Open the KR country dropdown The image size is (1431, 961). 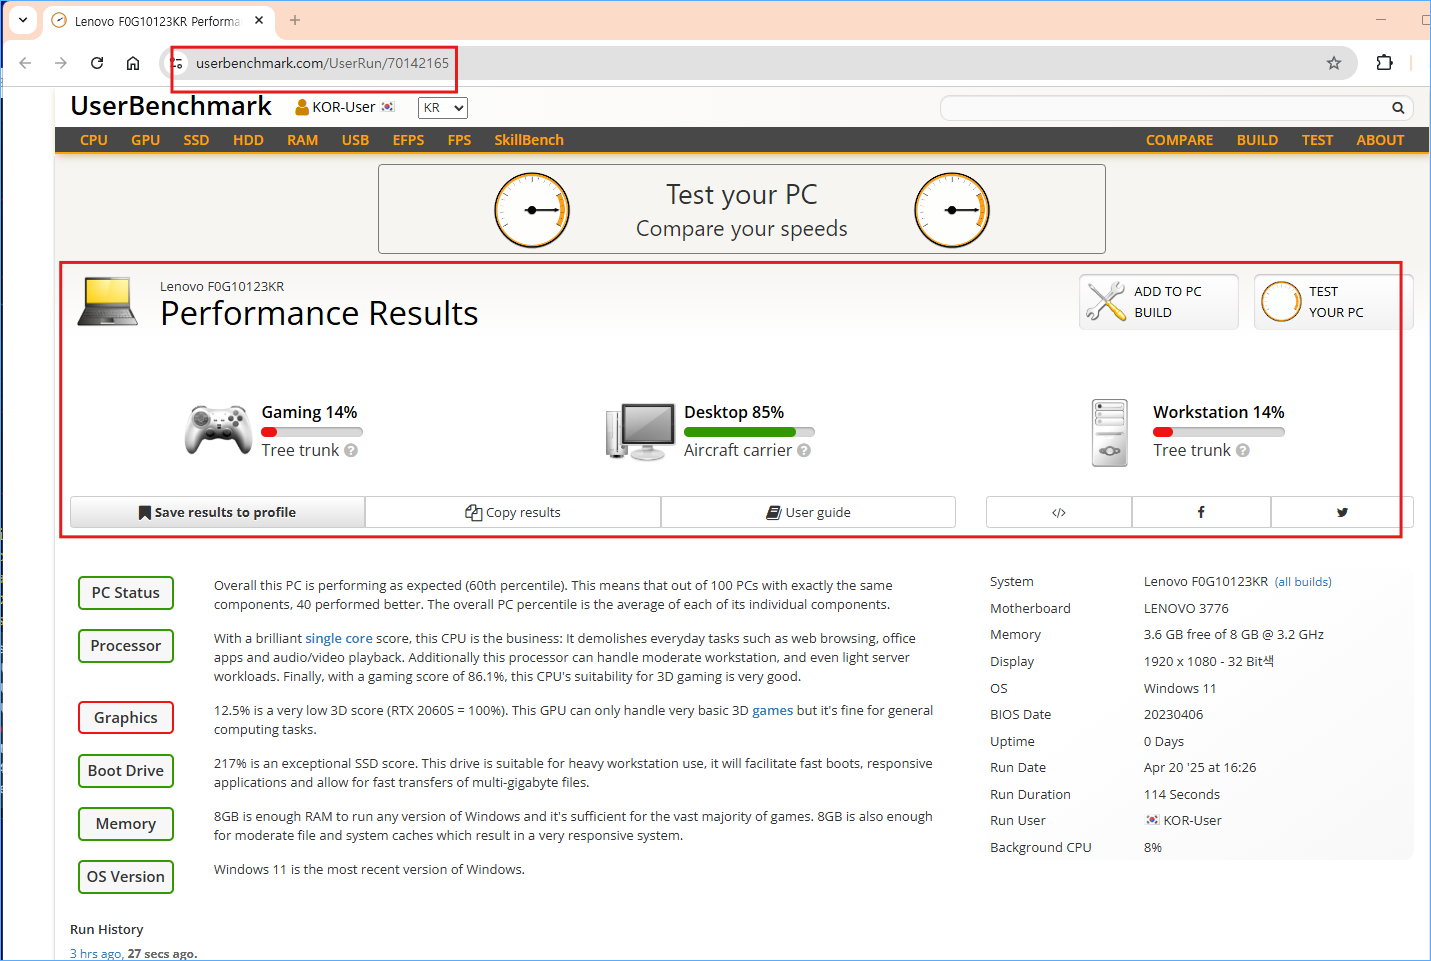pyautogui.click(x=443, y=108)
